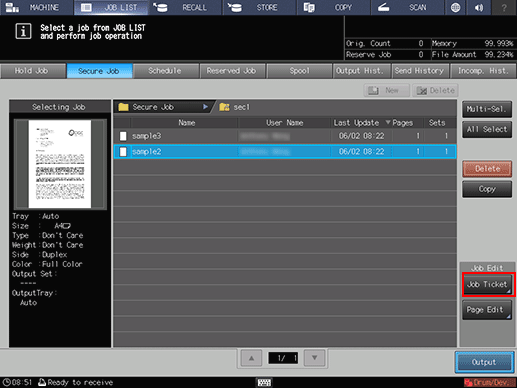Image resolution: width=517 pixels, height=388 pixels.
Task: Sort by the User Name column header
Action: point(284,123)
